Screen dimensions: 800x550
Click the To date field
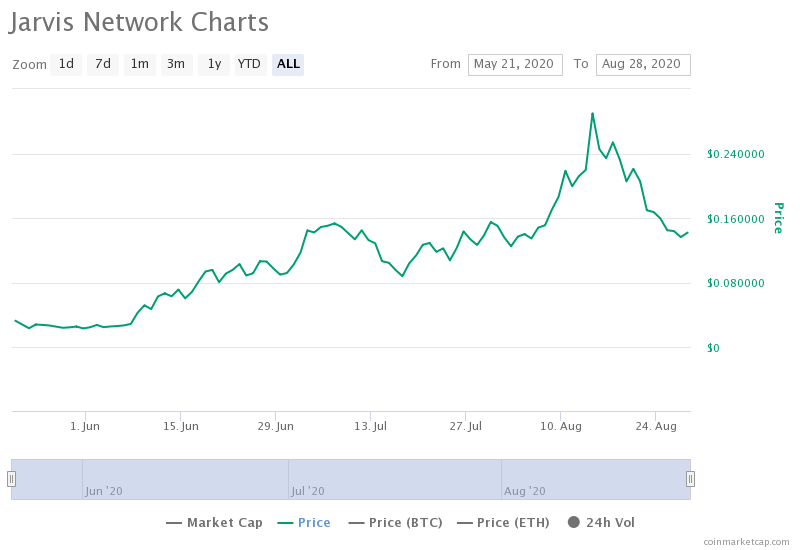643,64
